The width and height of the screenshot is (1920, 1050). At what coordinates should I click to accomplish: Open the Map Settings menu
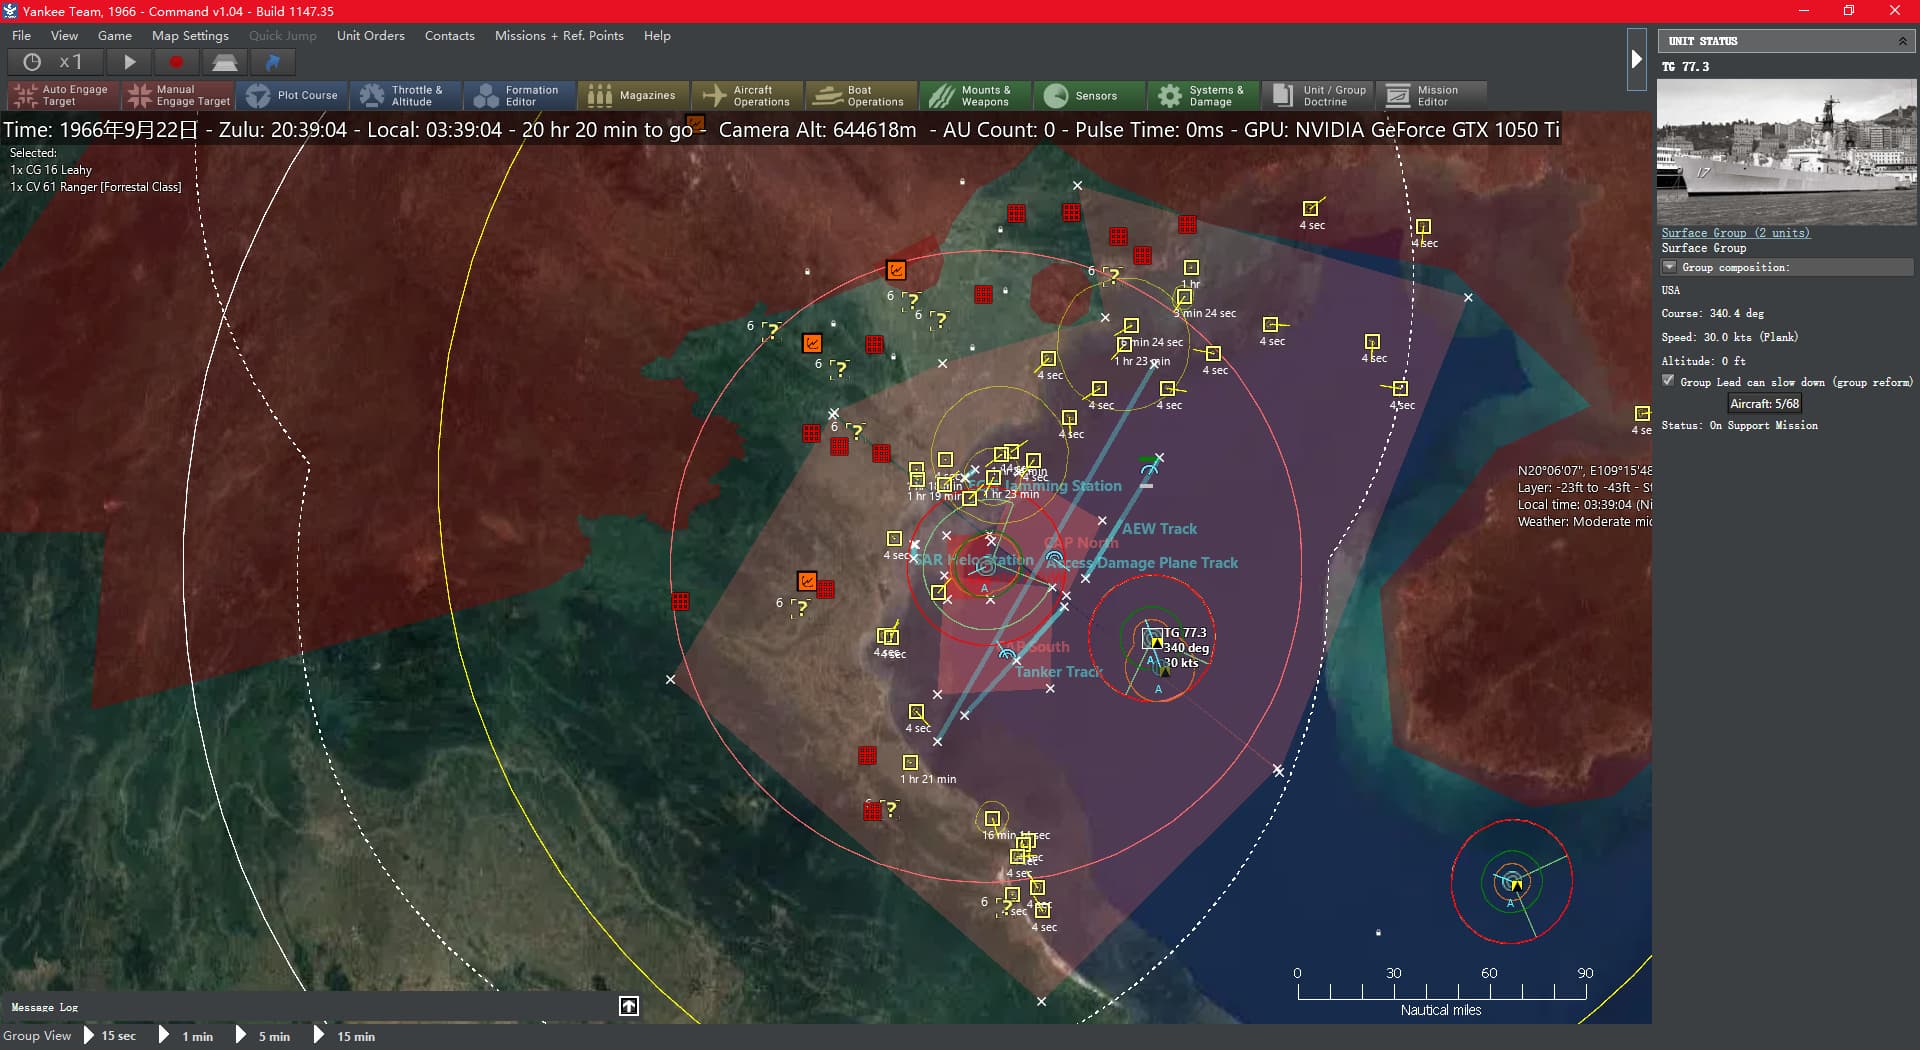[x=190, y=35]
